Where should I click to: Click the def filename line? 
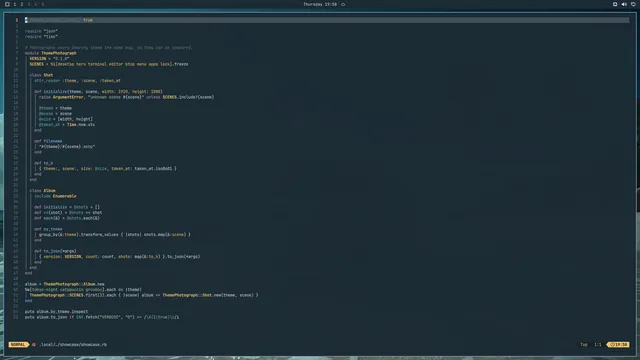48,141
